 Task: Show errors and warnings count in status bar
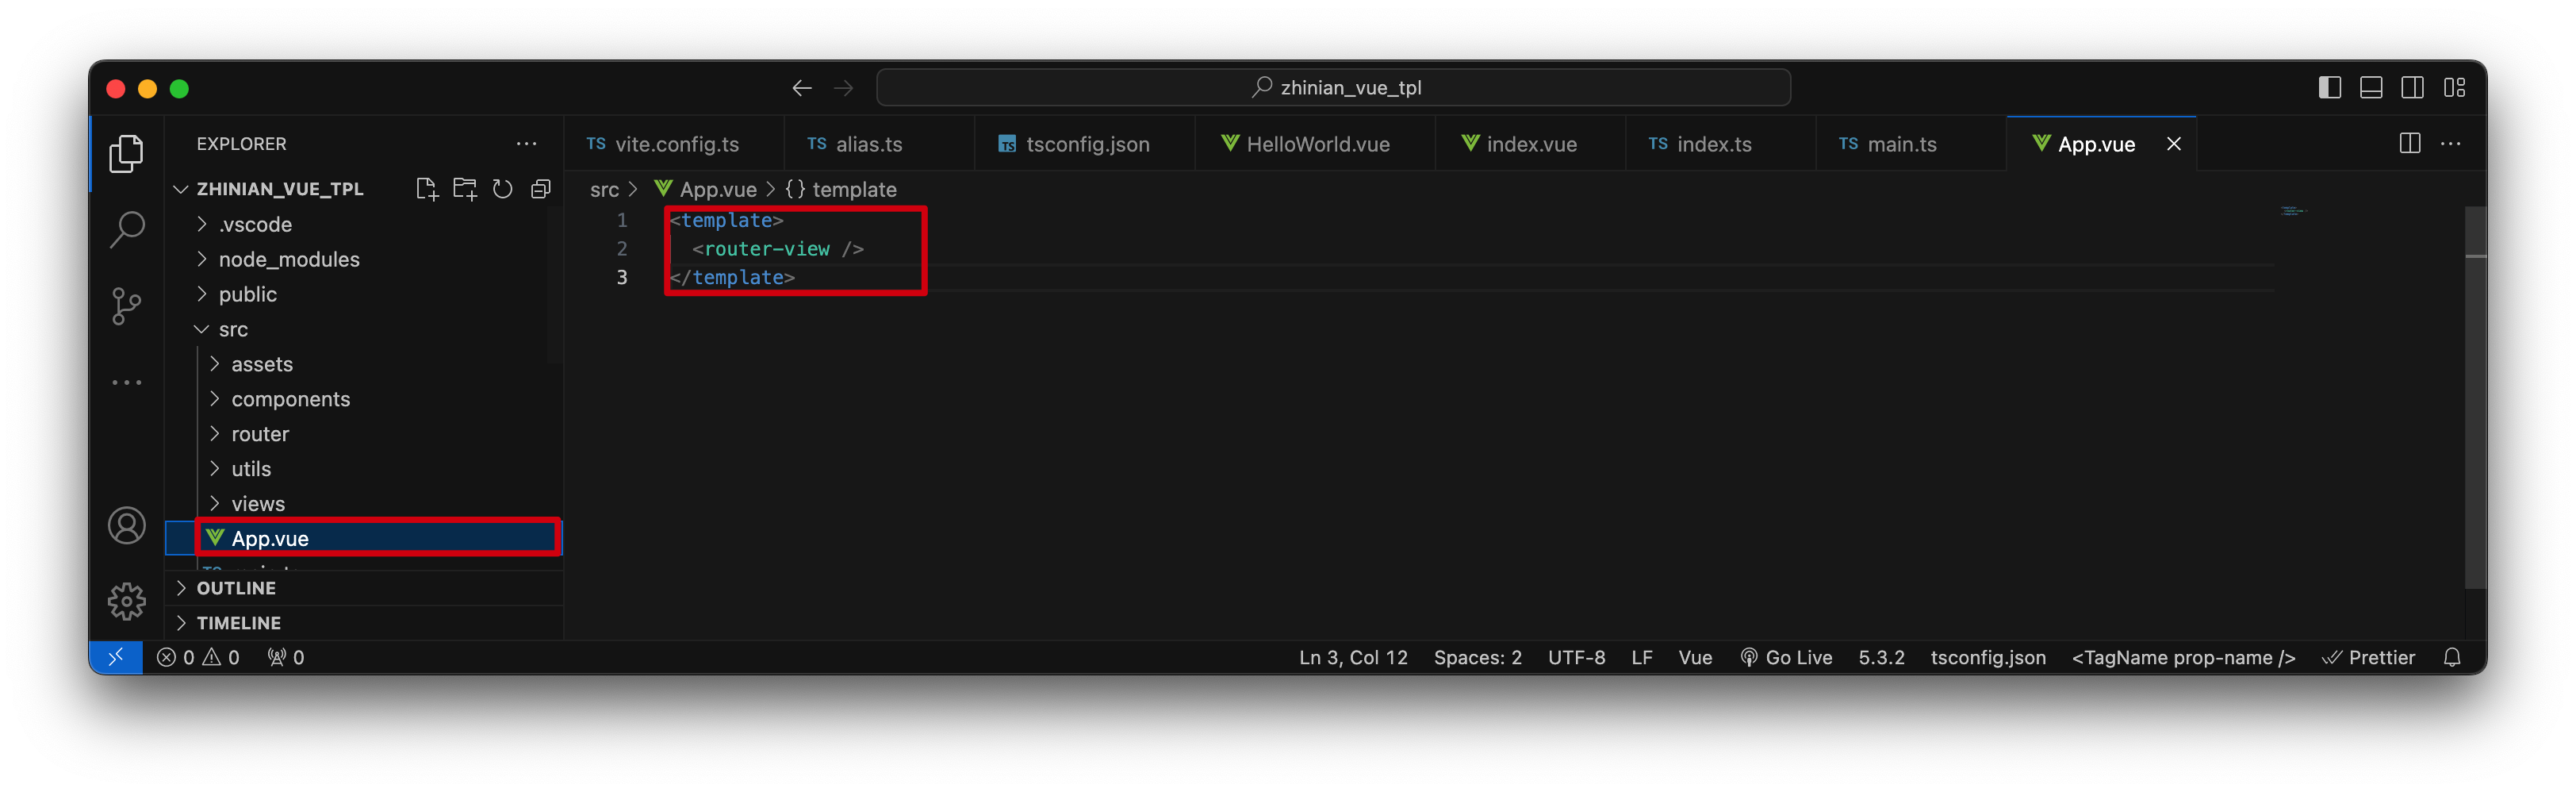[x=198, y=657]
